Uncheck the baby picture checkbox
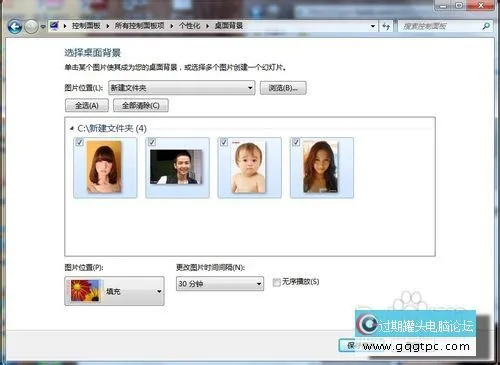500x365 pixels. pyautogui.click(x=224, y=142)
